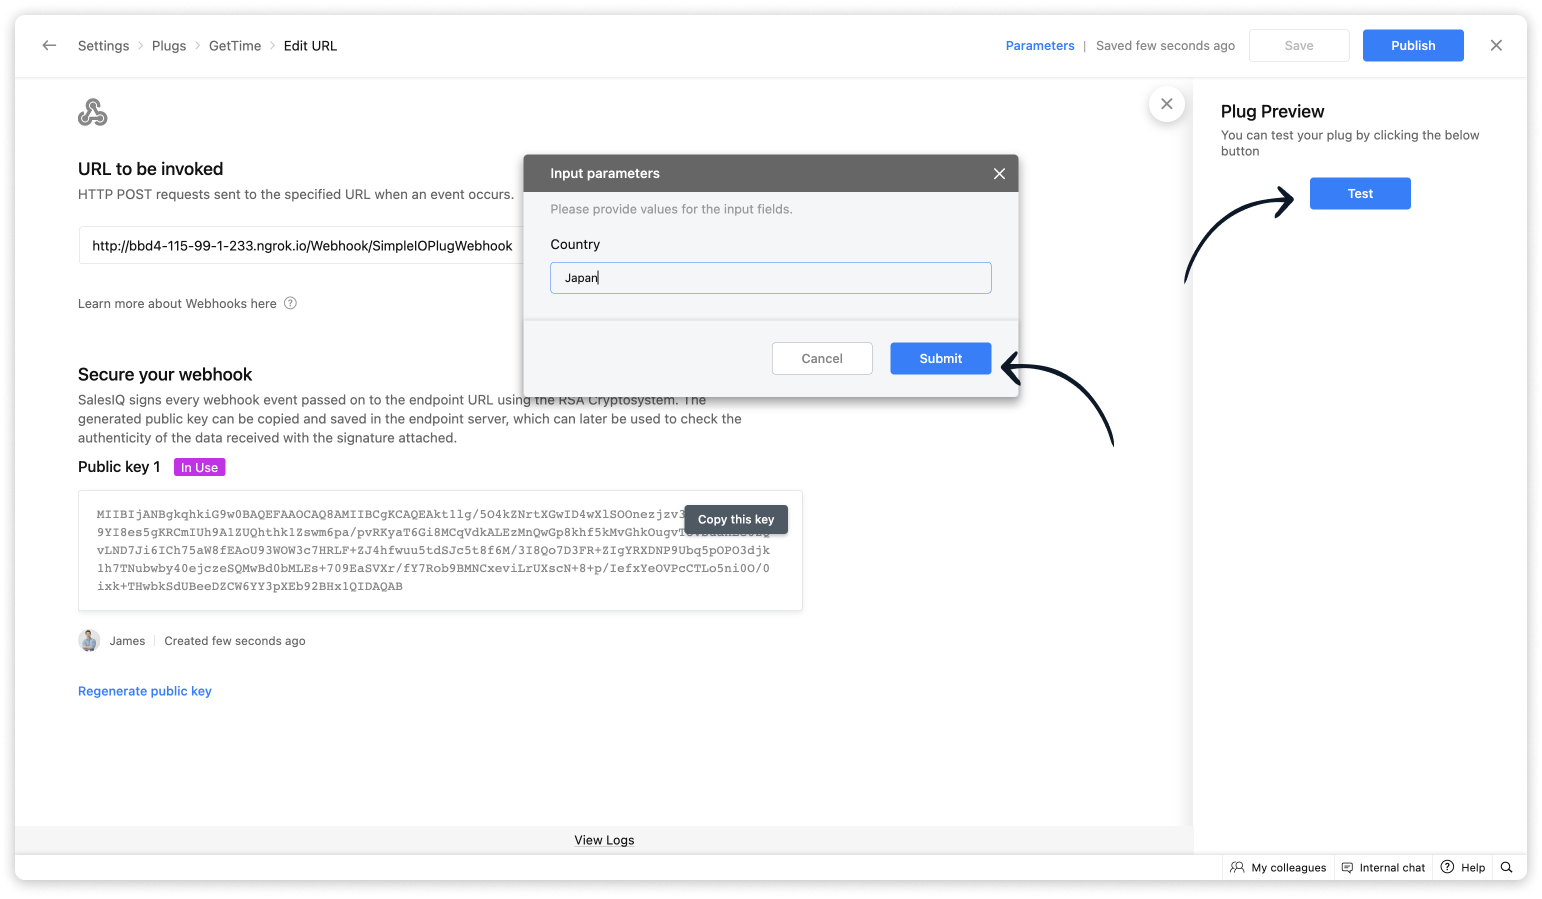Publish the plug
Viewport: 1542px width, 899px height.
(x=1413, y=46)
